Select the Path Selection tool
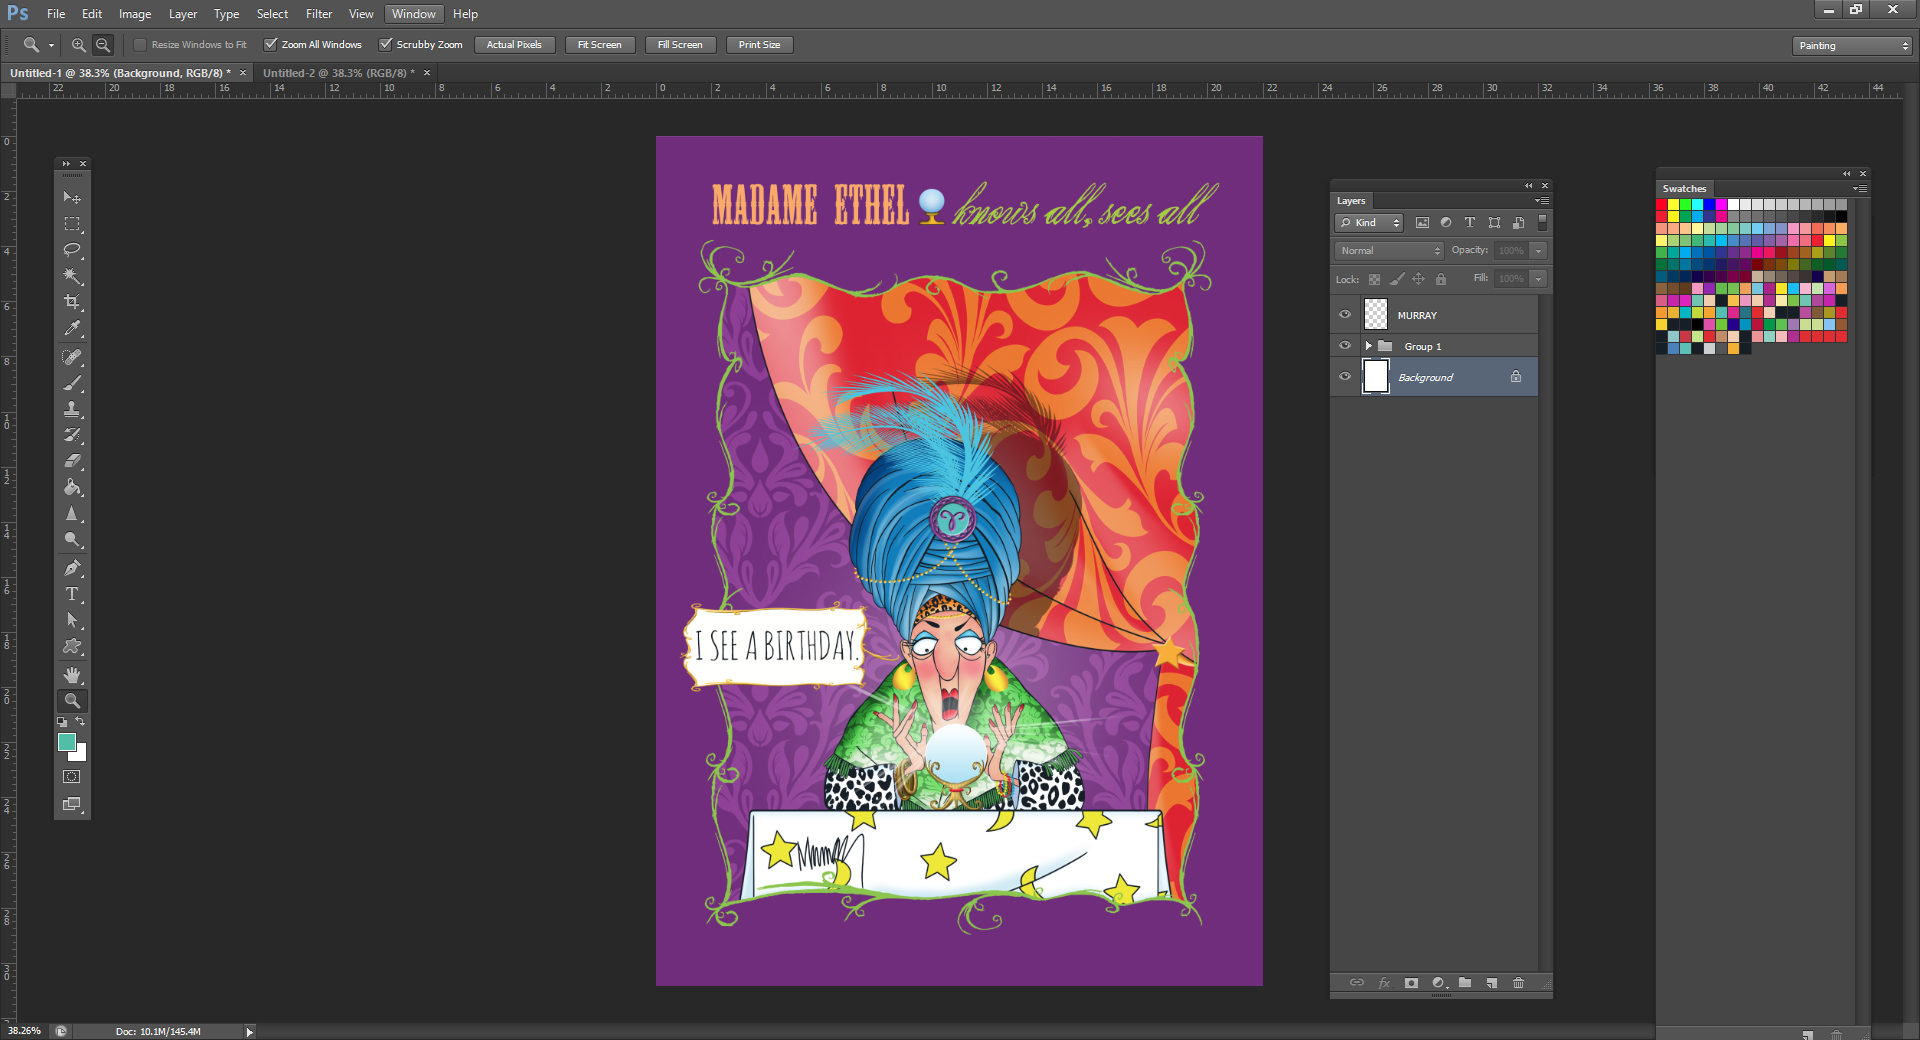1920x1040 pixels. pyautogui.click(x=72, y=620)
